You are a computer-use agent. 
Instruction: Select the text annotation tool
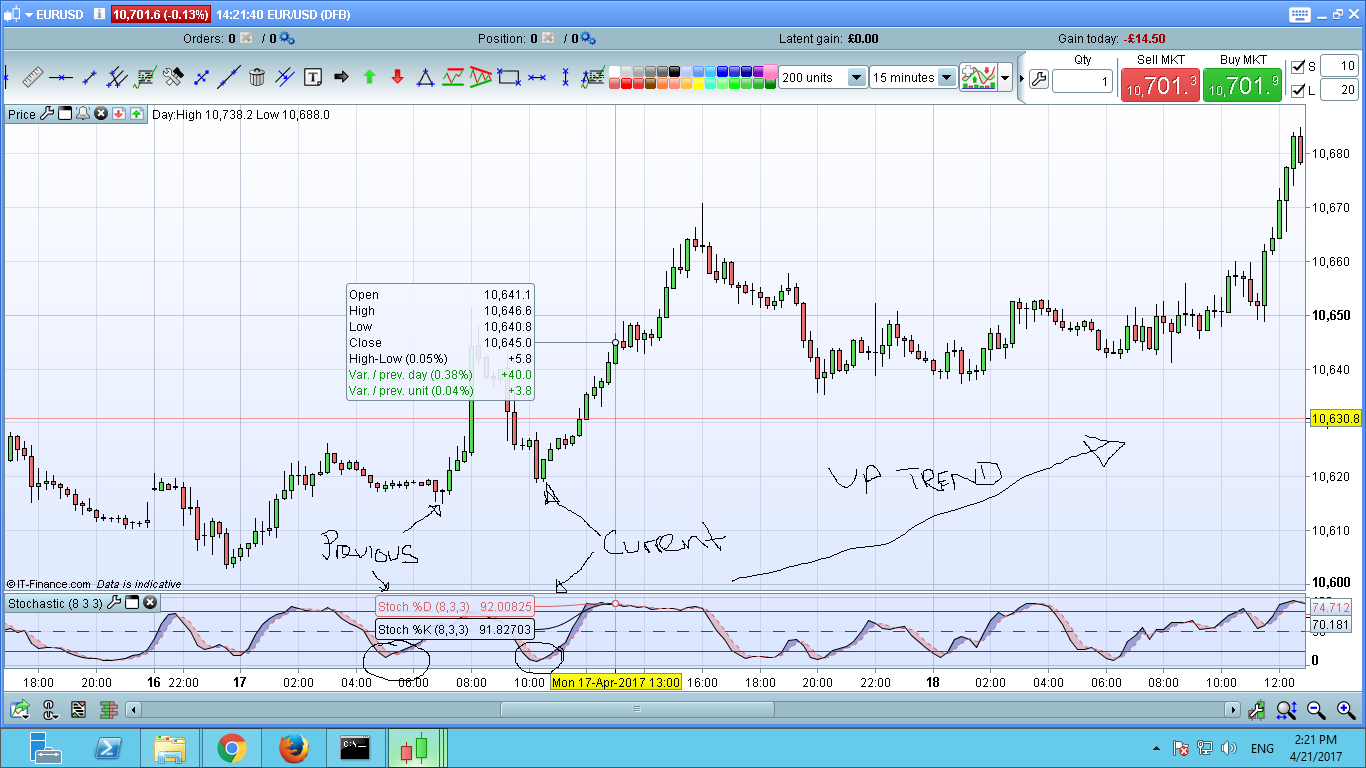coord(313,76)
